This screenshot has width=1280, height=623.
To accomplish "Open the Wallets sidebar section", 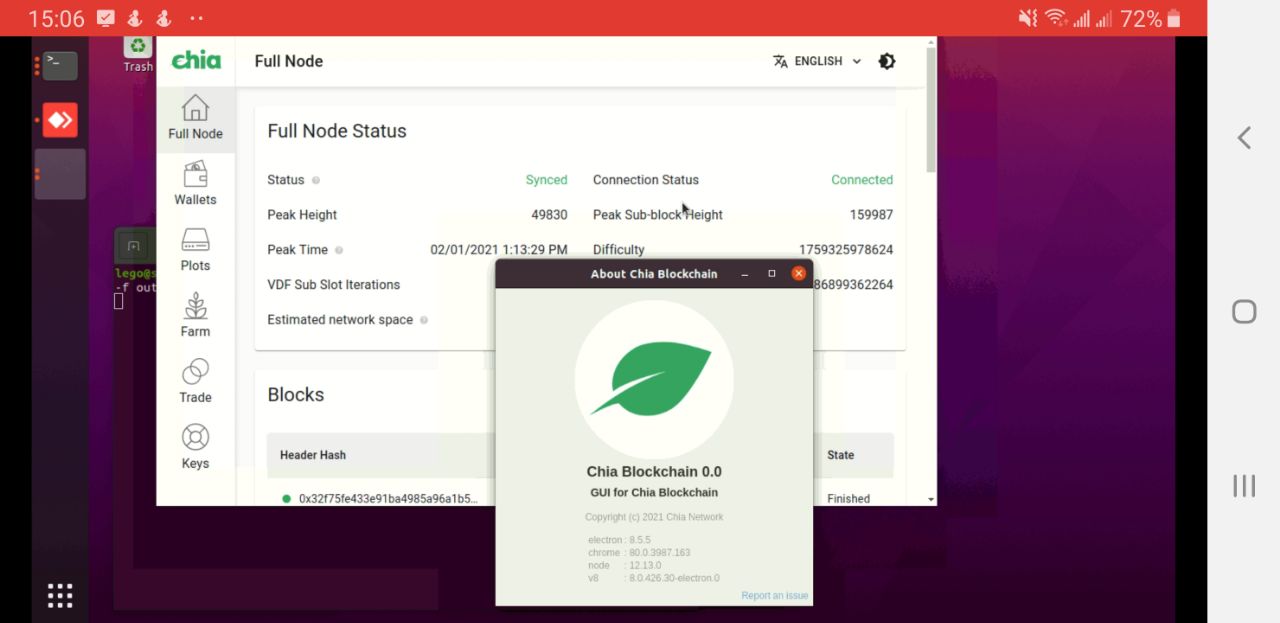I will (195, 184).
